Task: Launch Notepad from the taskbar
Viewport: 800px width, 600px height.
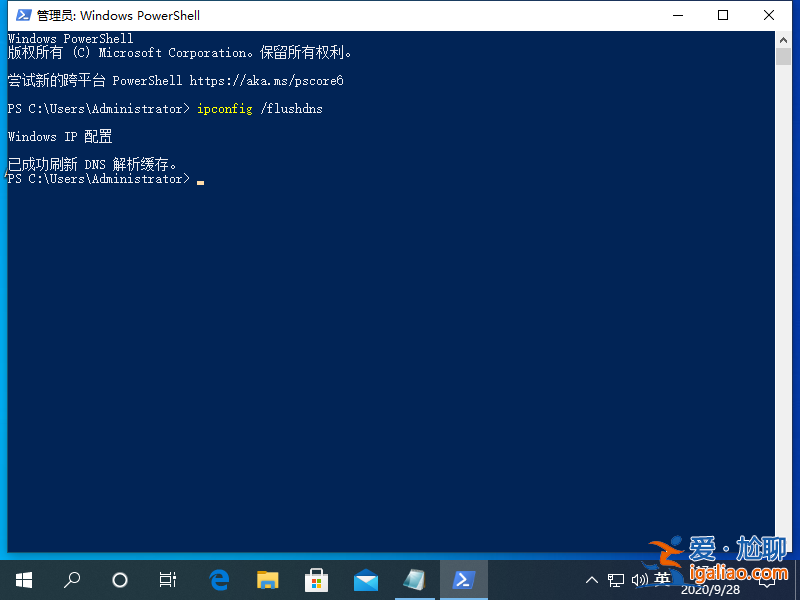Action: 414,580
